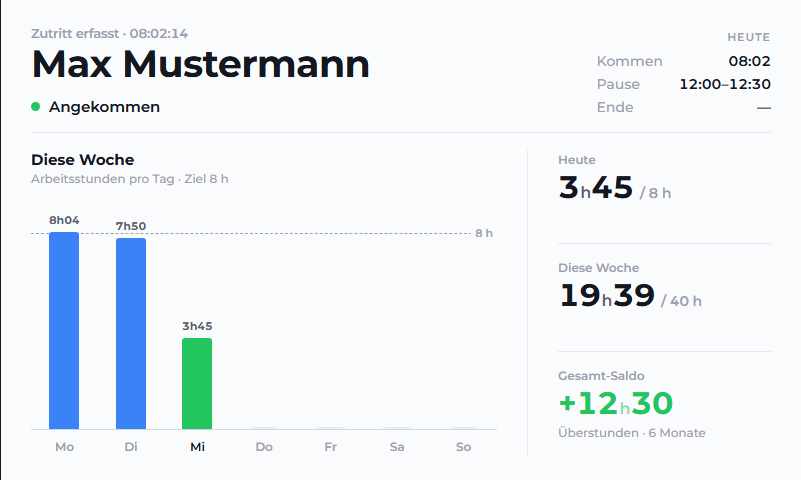Click the HEUTE header label
801x480 pixels.
748,37
